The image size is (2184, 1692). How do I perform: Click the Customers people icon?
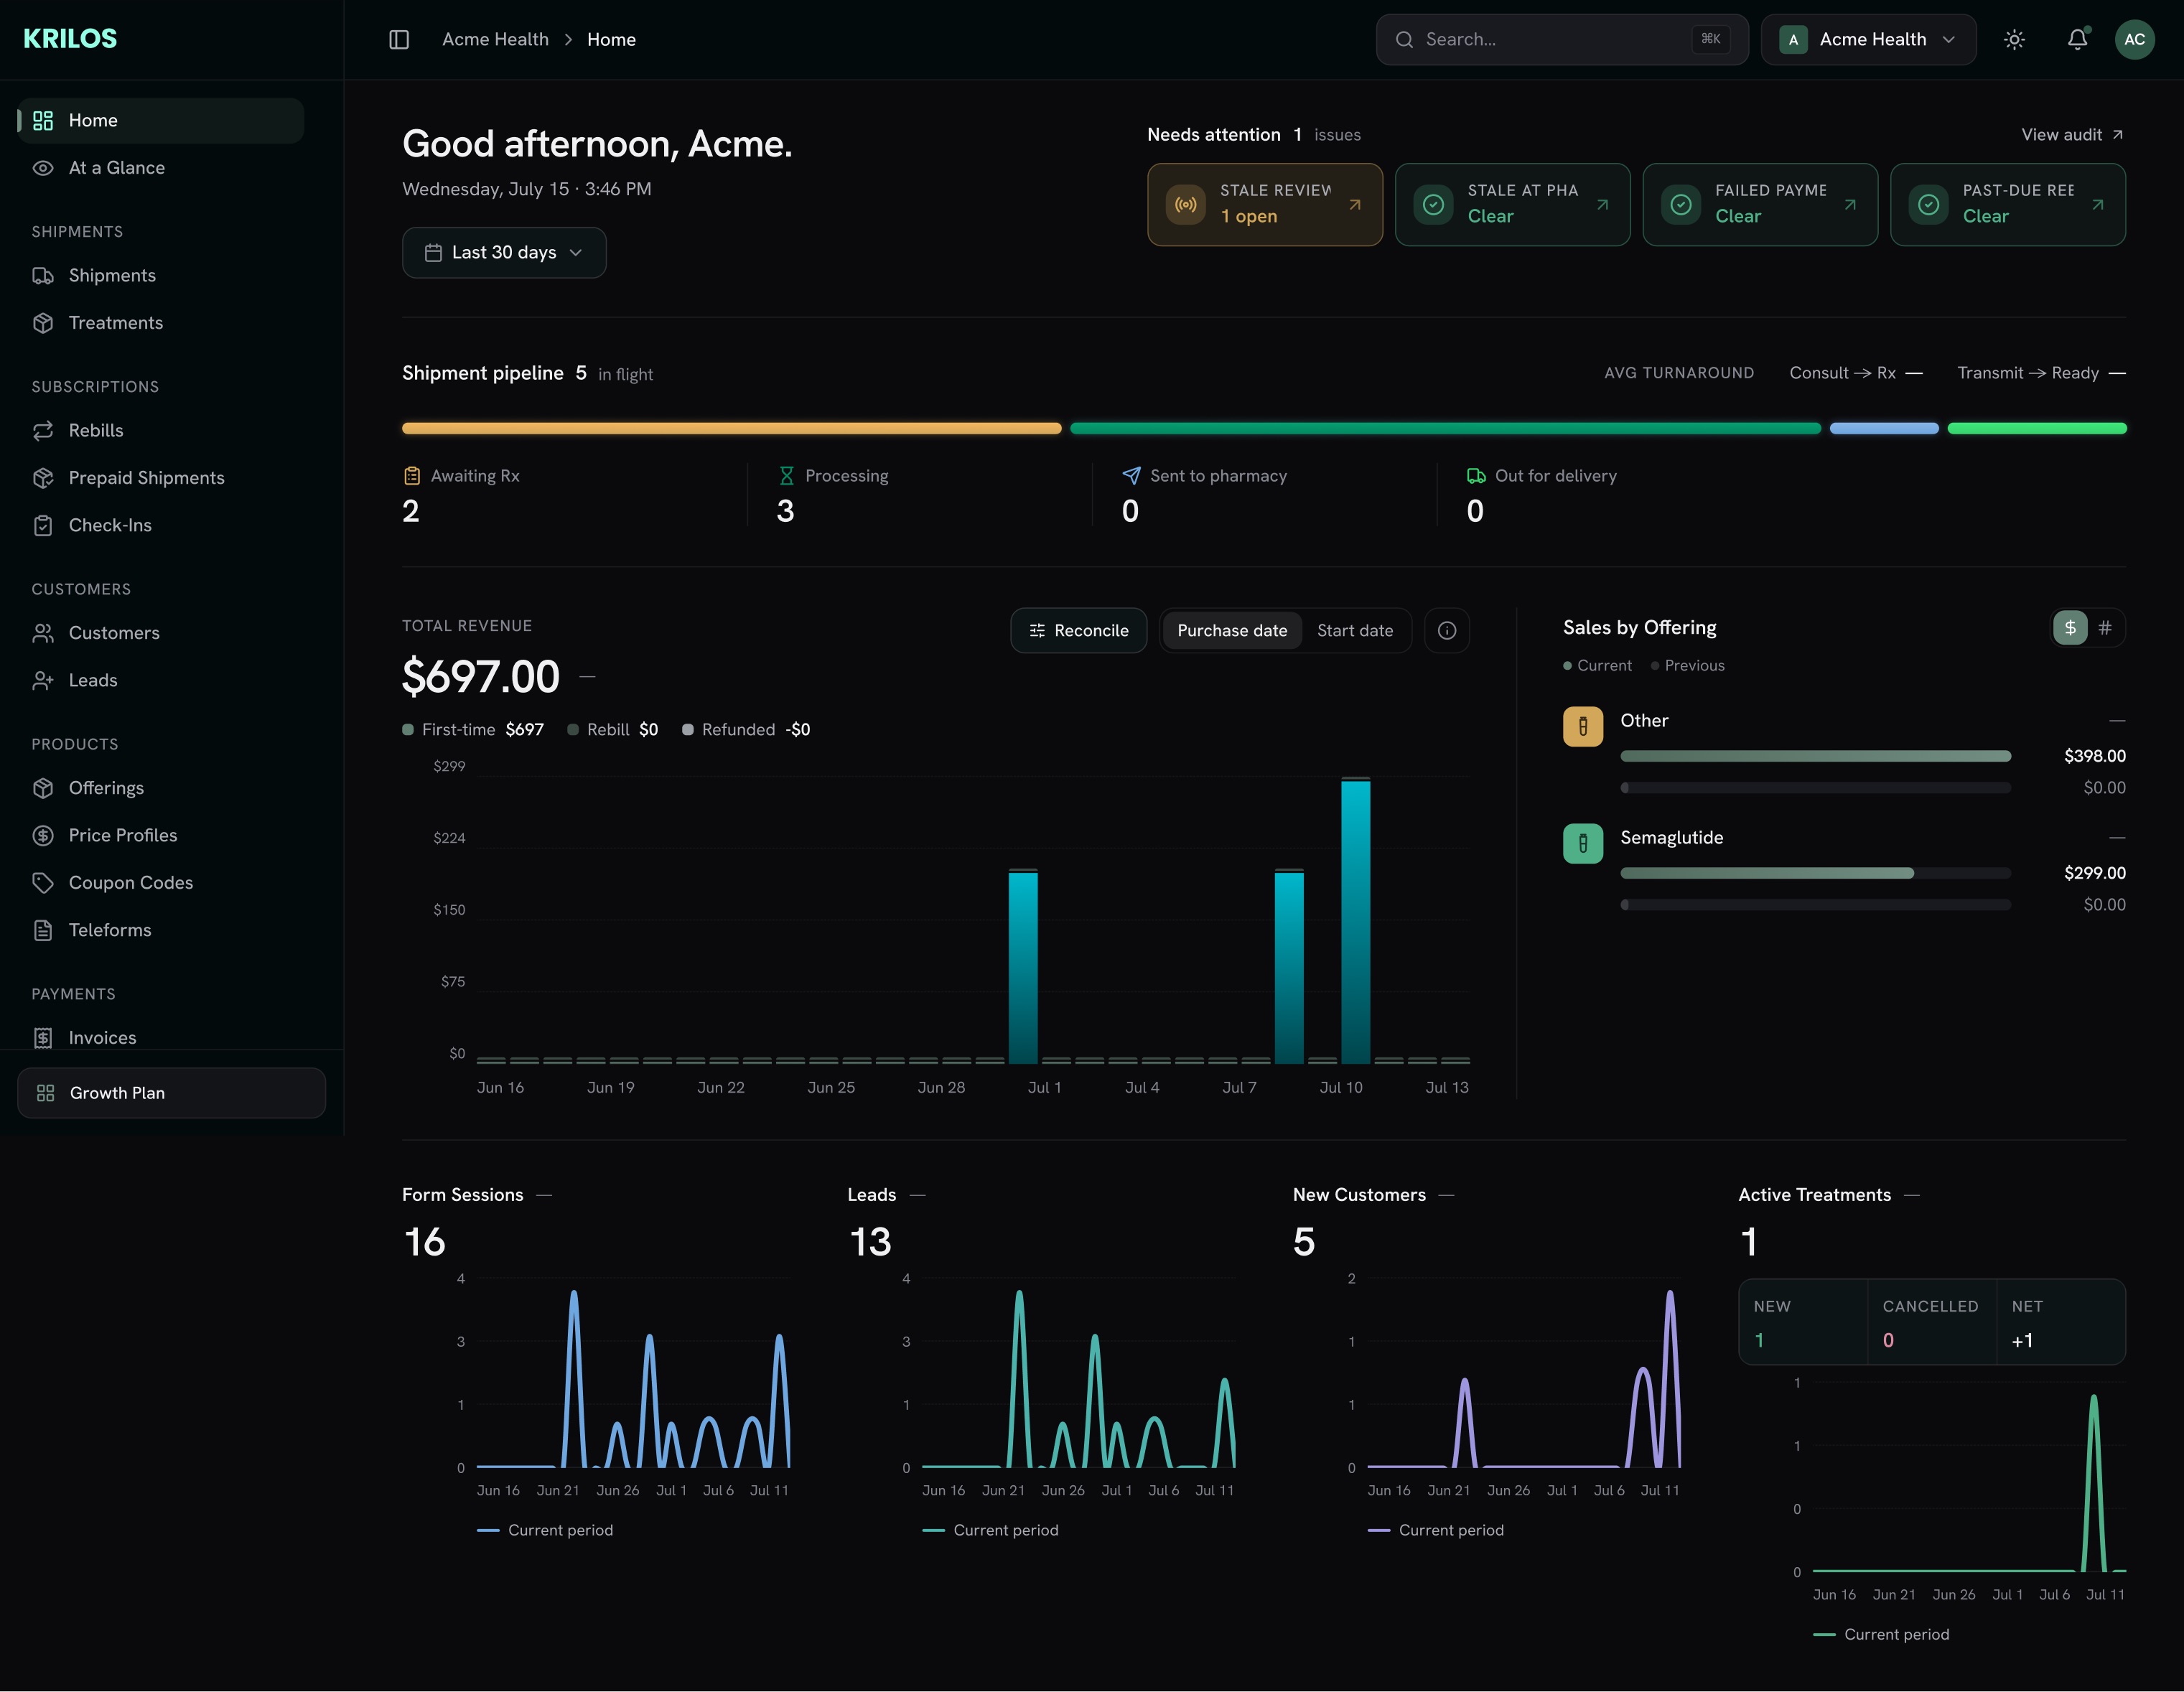[43, 633]
